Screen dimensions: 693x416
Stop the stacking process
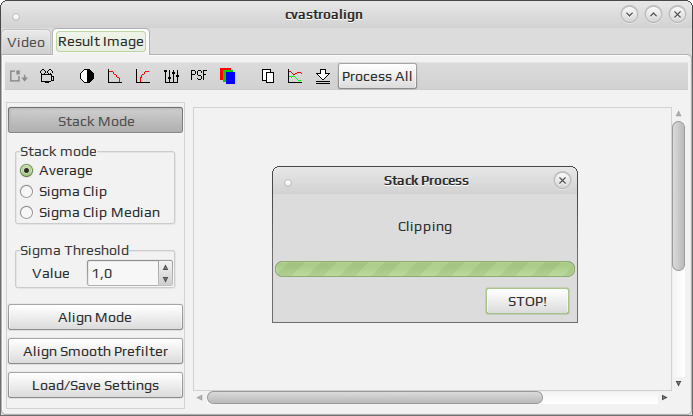pyautogui.click(x=527, y=301)
